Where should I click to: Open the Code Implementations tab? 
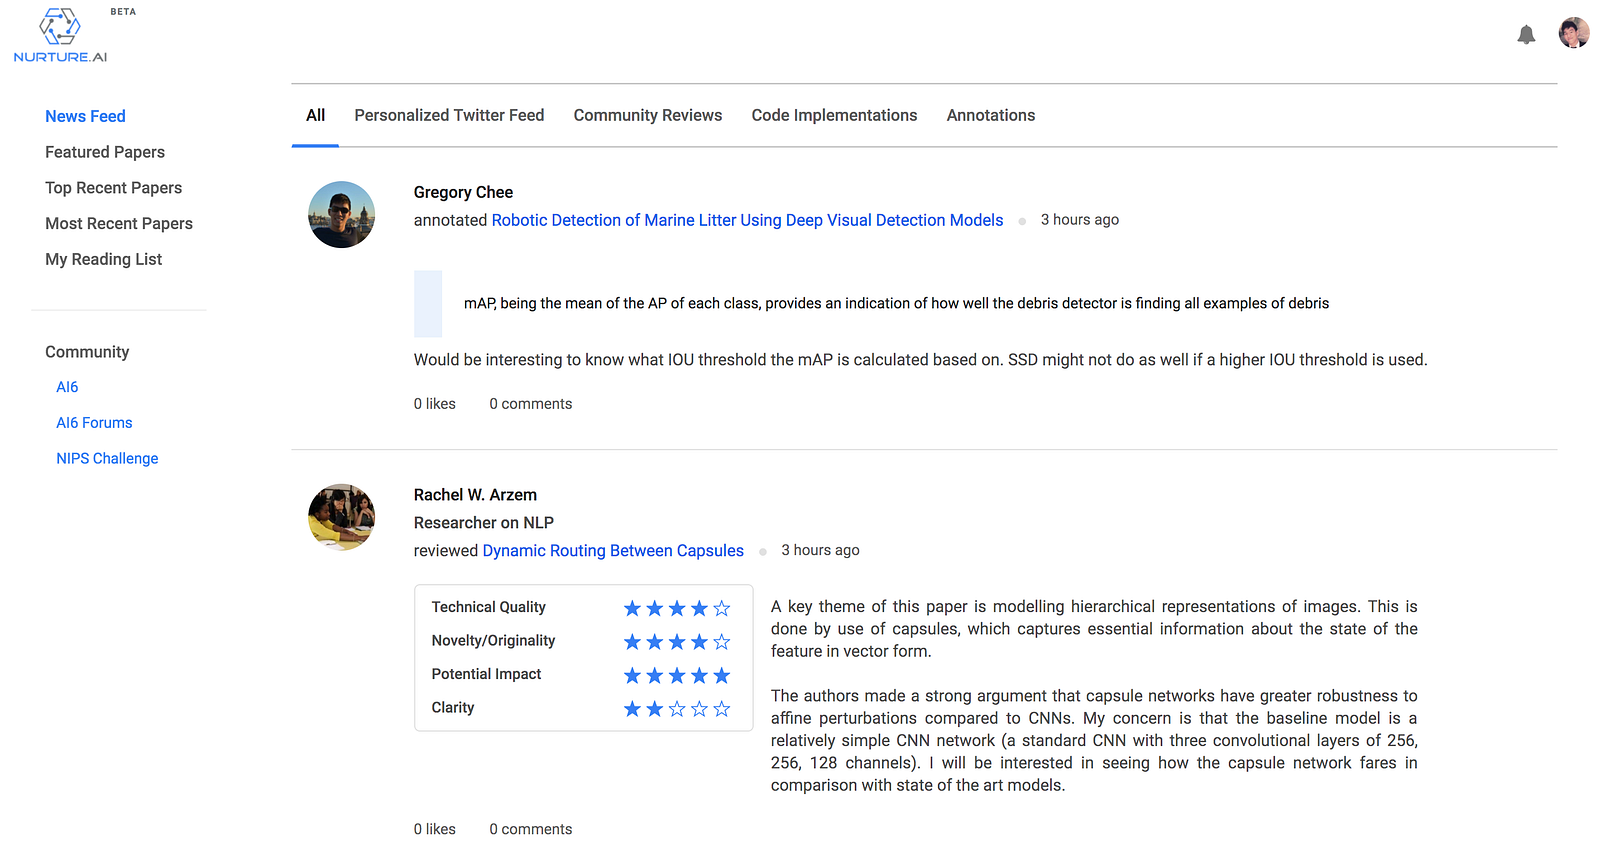834,115
